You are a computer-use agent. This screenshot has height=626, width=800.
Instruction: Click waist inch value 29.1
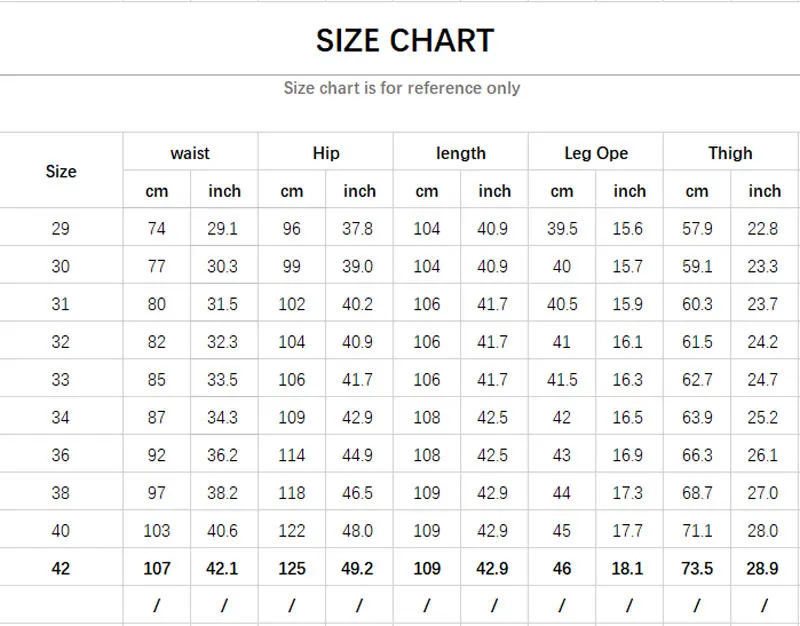coord(223,229)
